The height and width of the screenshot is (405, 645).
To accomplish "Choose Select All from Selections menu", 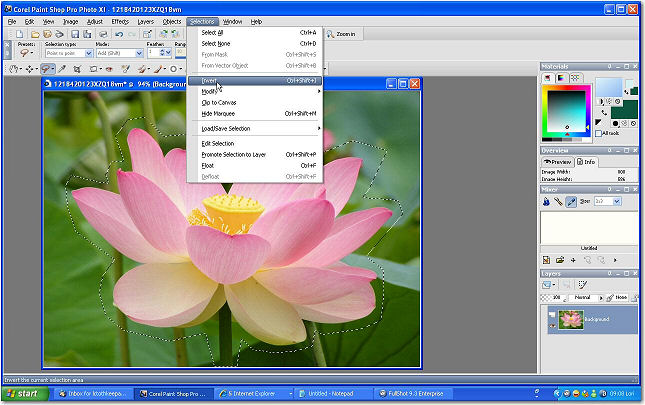I will point(255,32).
